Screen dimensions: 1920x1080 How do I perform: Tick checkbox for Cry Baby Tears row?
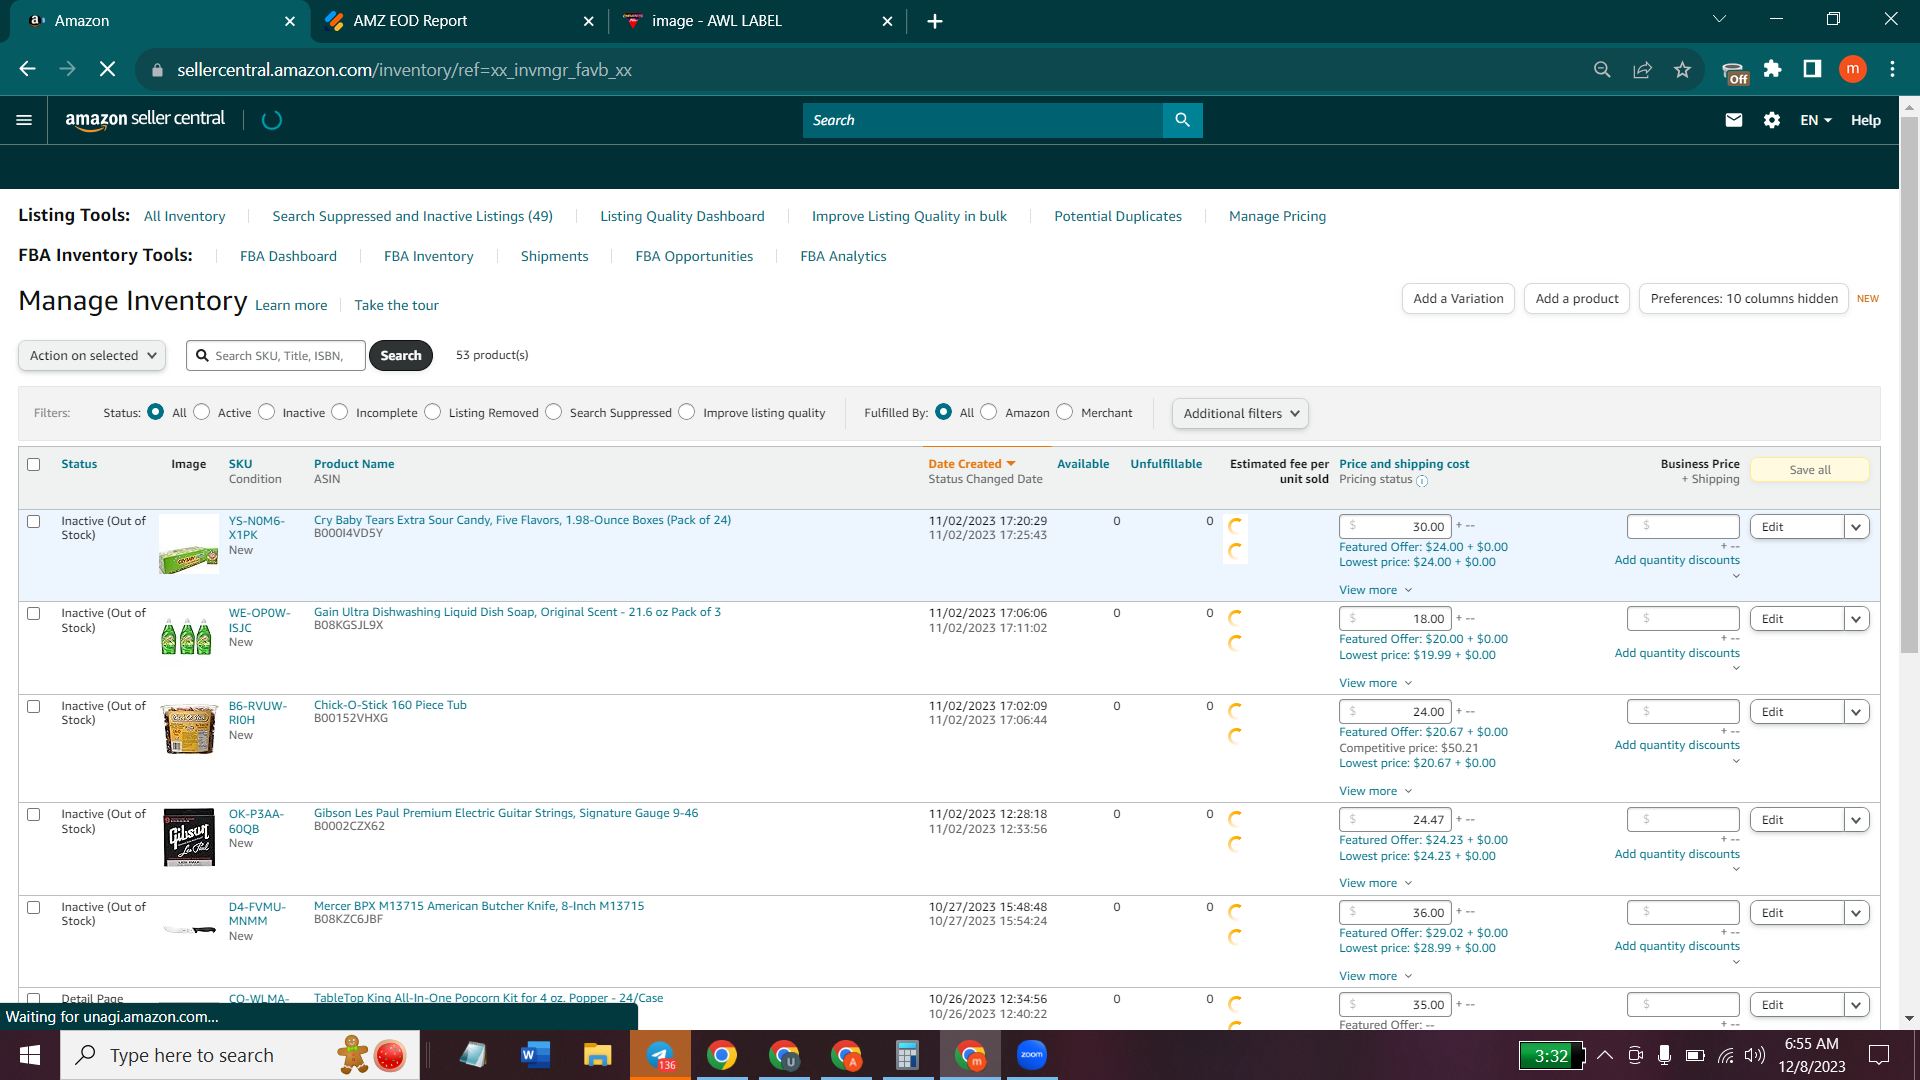click(x=34, y=521)
